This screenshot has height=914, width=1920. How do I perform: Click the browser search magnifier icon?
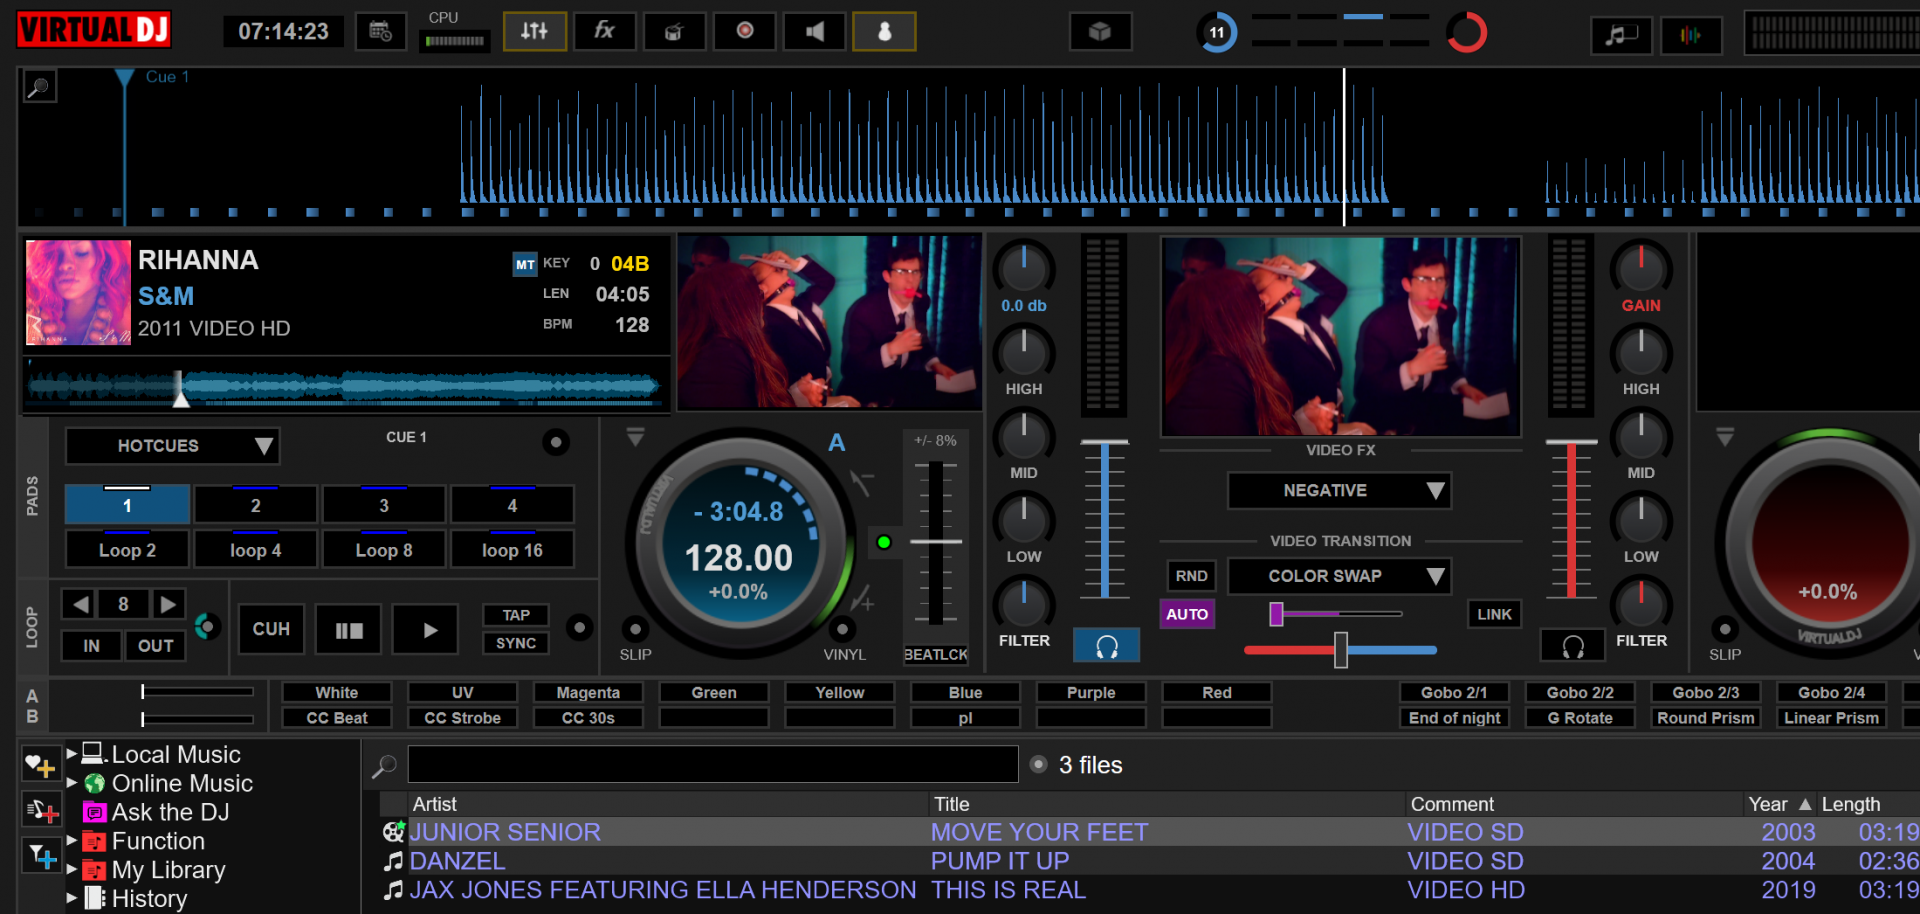point(384,766)
